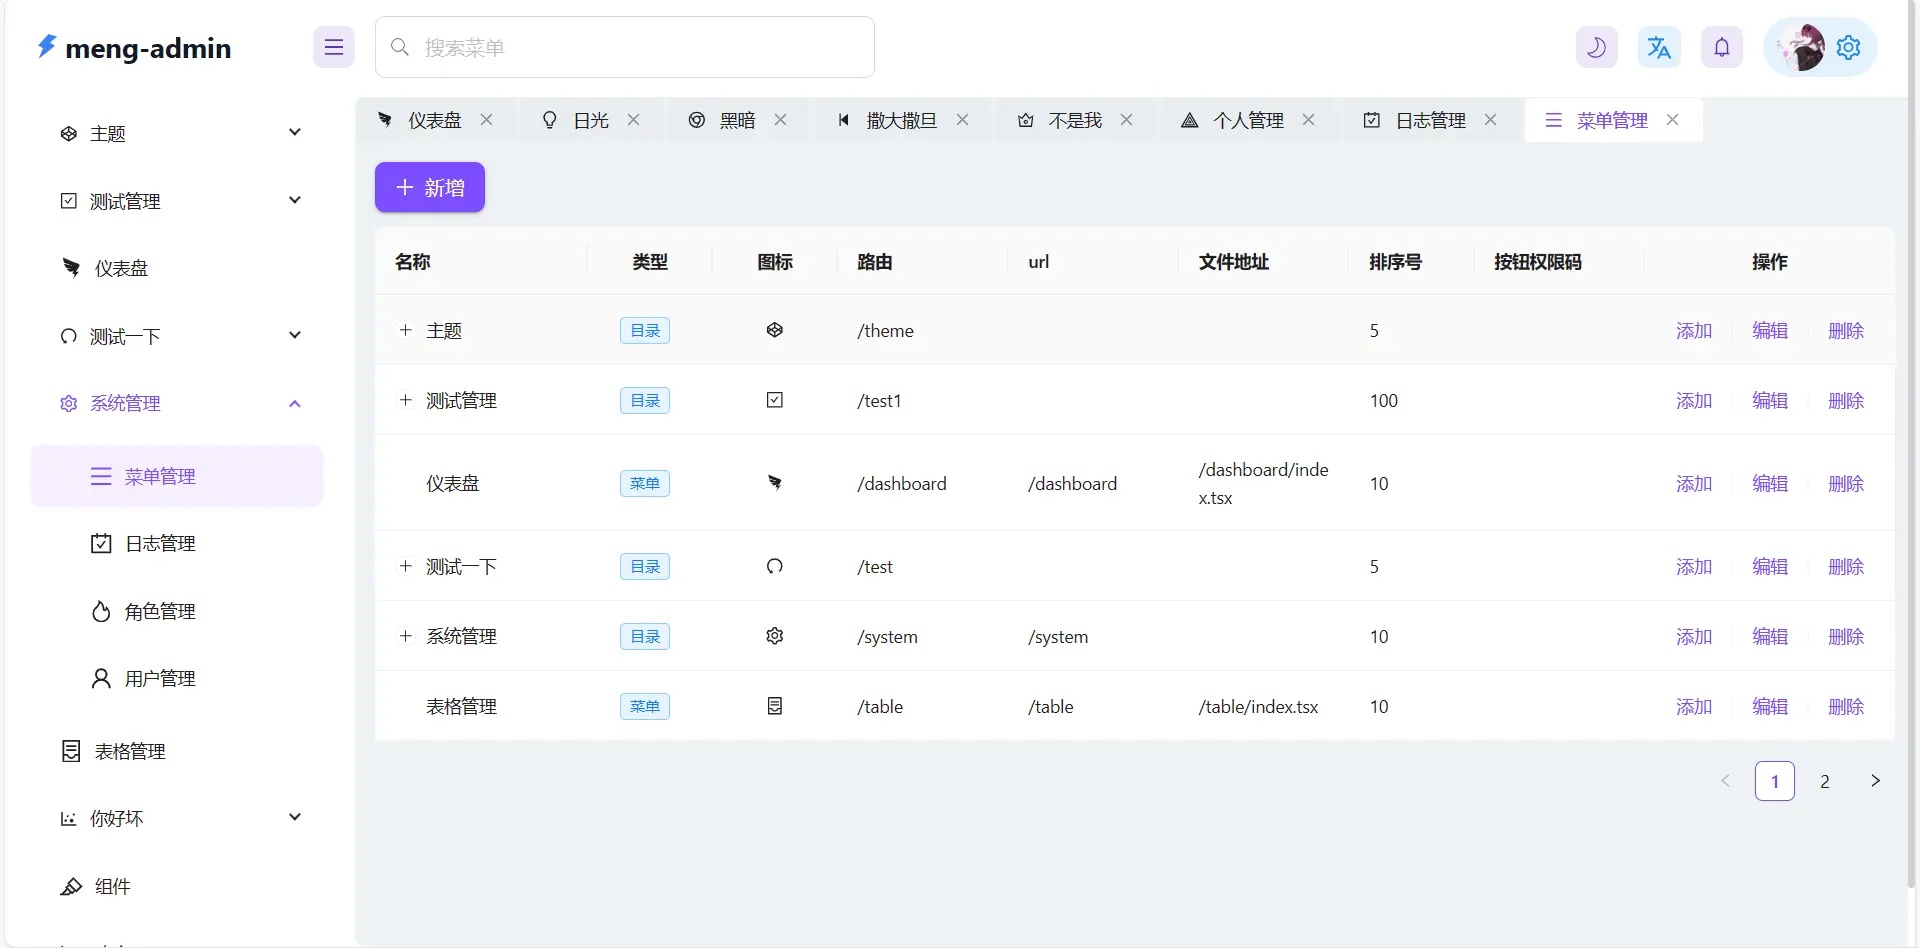The image size is (1920, 948).
Task: Click the 新增 button
Action: click(x=430, y=187)
